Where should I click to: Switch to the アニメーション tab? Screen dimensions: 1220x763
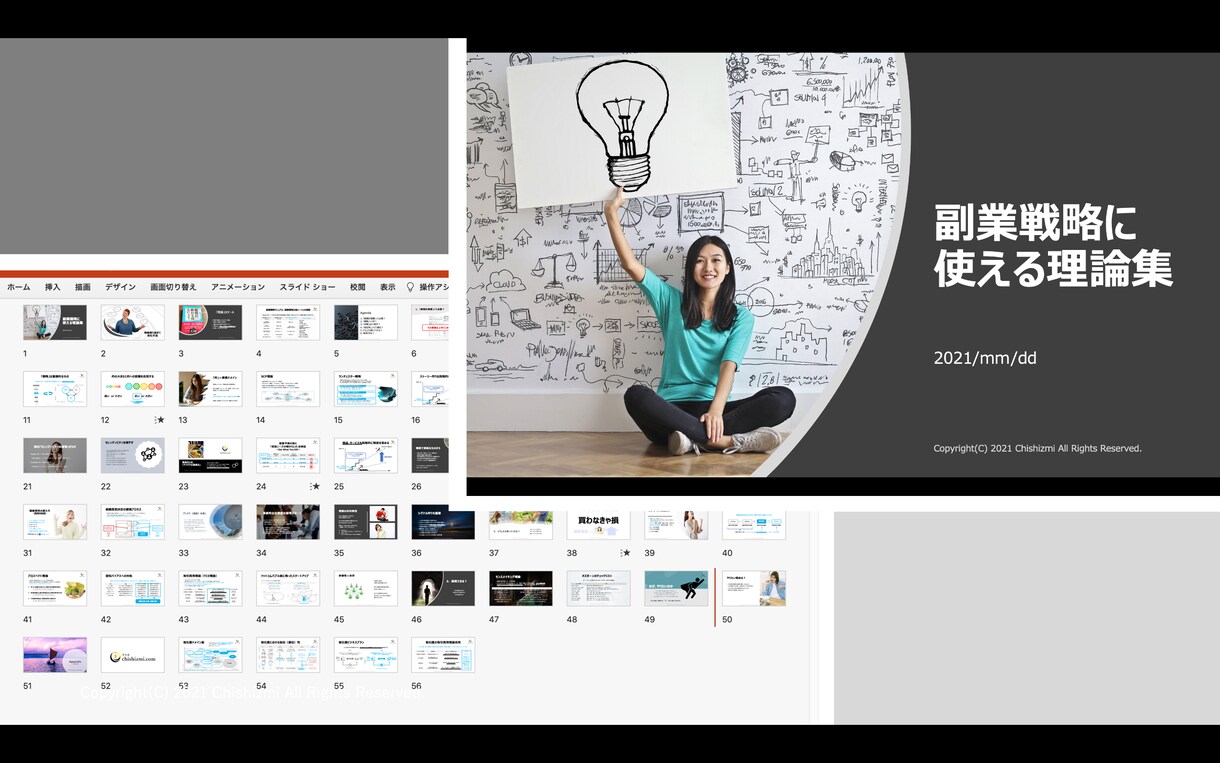pos(238,287)
